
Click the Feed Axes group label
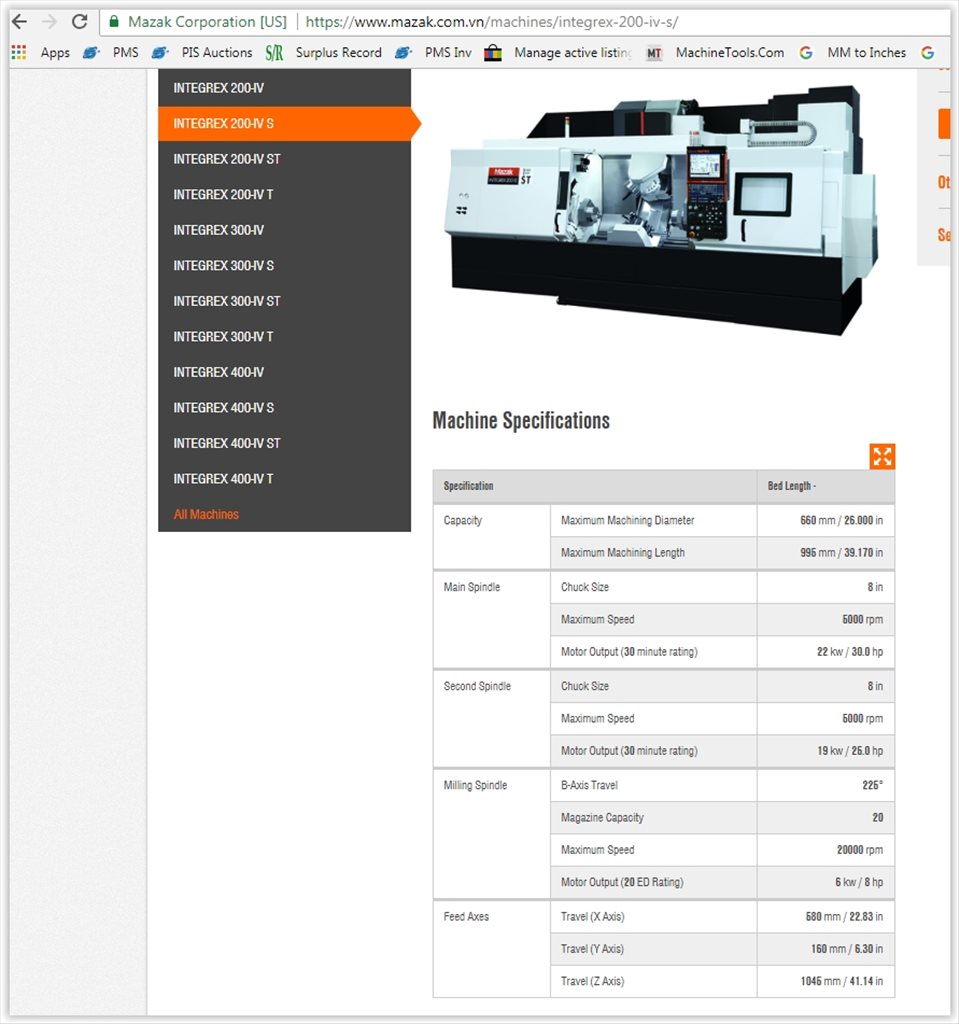tap(466, 917)
